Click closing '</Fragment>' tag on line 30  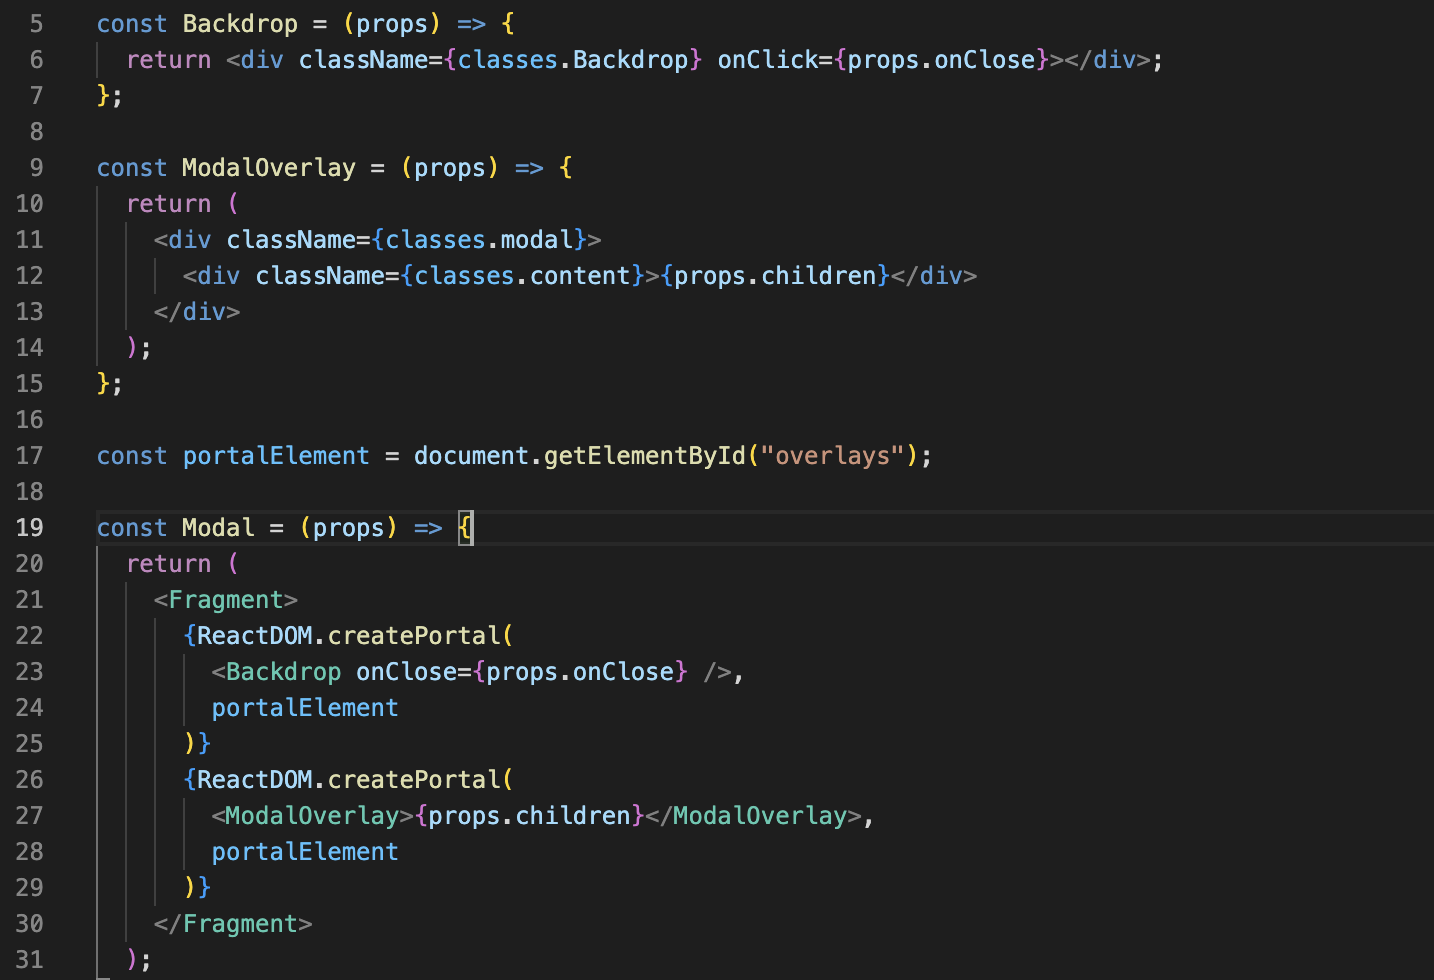tap(233, 924)
